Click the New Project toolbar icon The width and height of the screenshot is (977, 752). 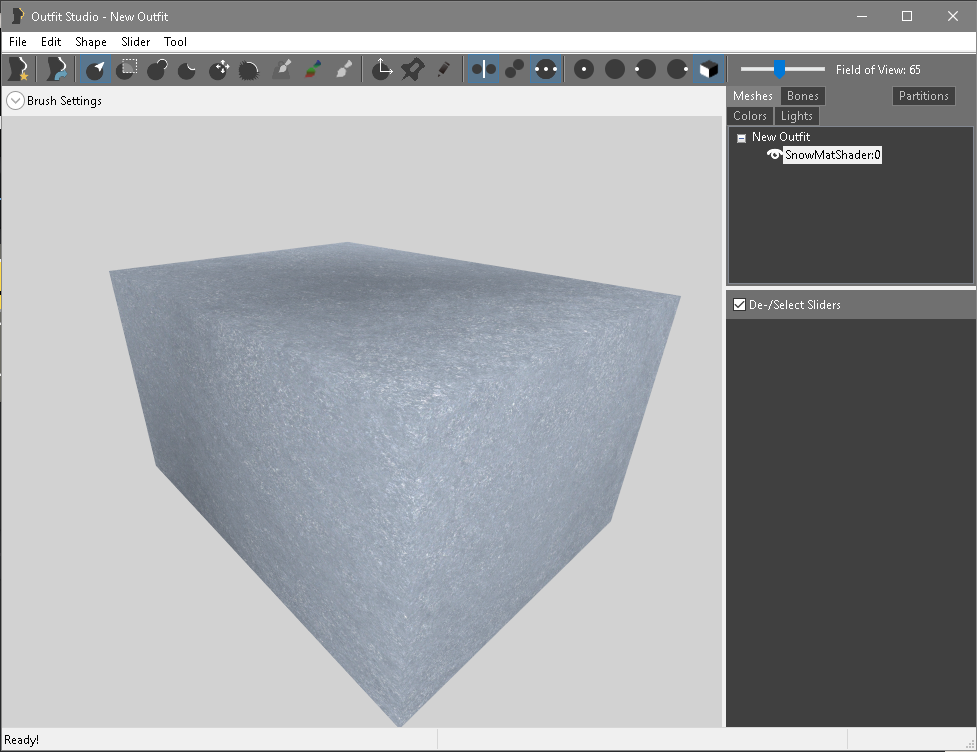[18, 69]
